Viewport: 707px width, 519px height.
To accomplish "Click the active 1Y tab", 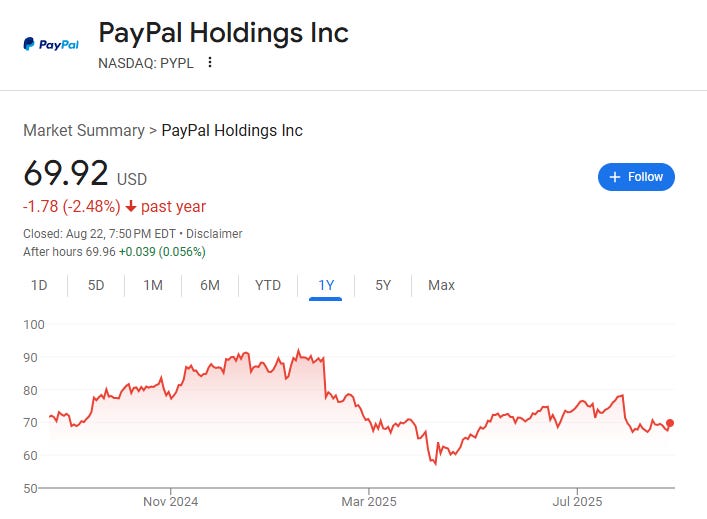I will pos(326,285).
